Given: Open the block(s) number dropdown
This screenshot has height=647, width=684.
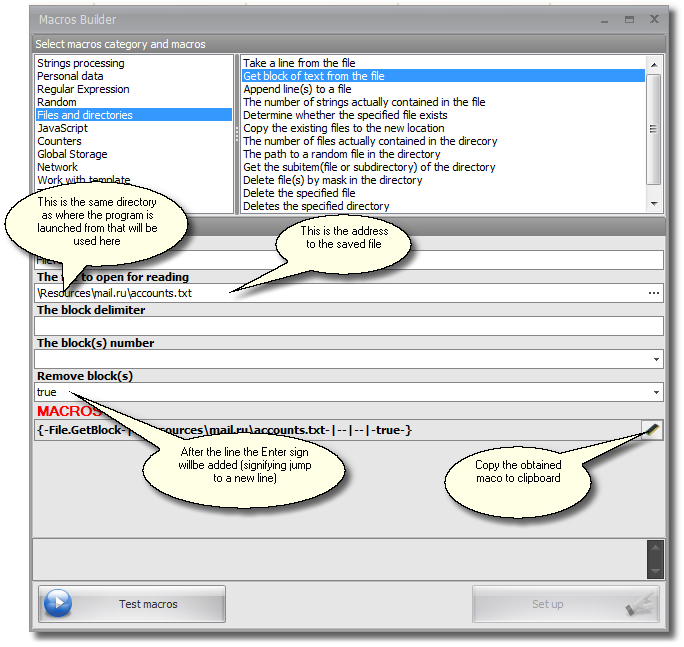Looking at the screenshot, I should pos(656,359).
